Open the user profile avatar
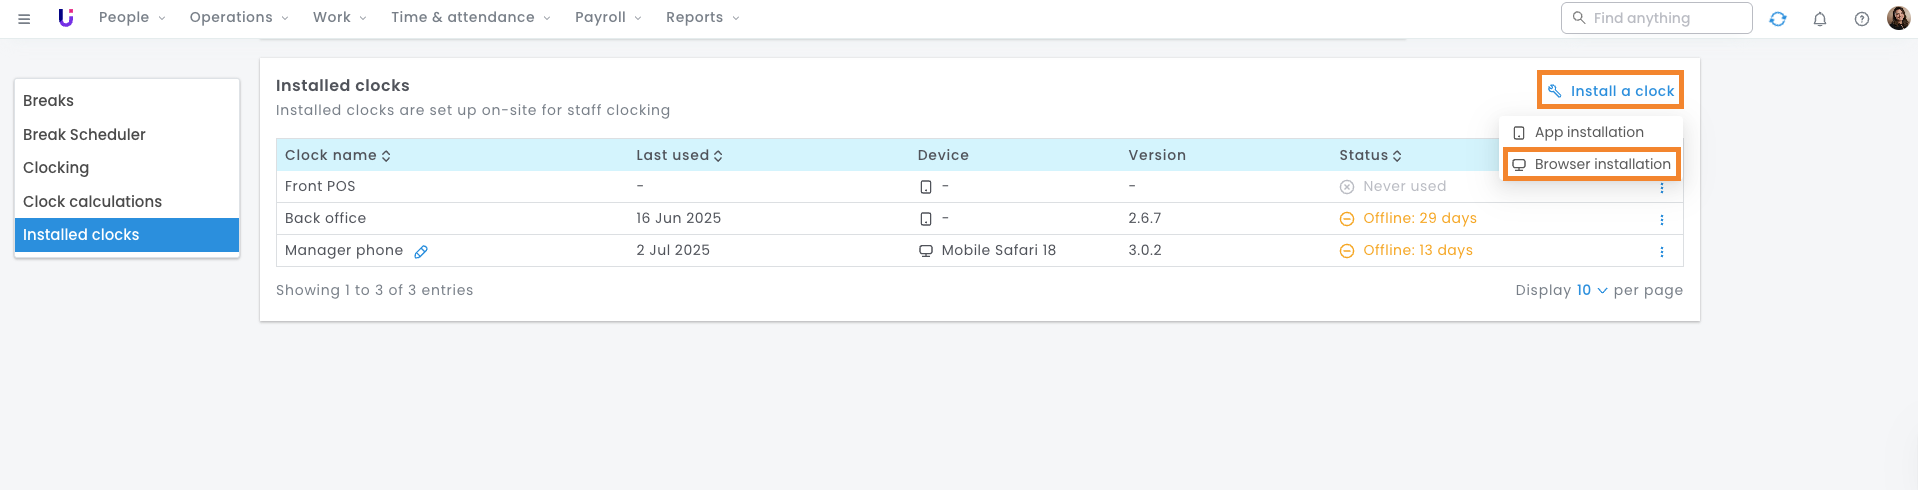The height and width of the screenshot is (490, 1918). [1898, 18]
